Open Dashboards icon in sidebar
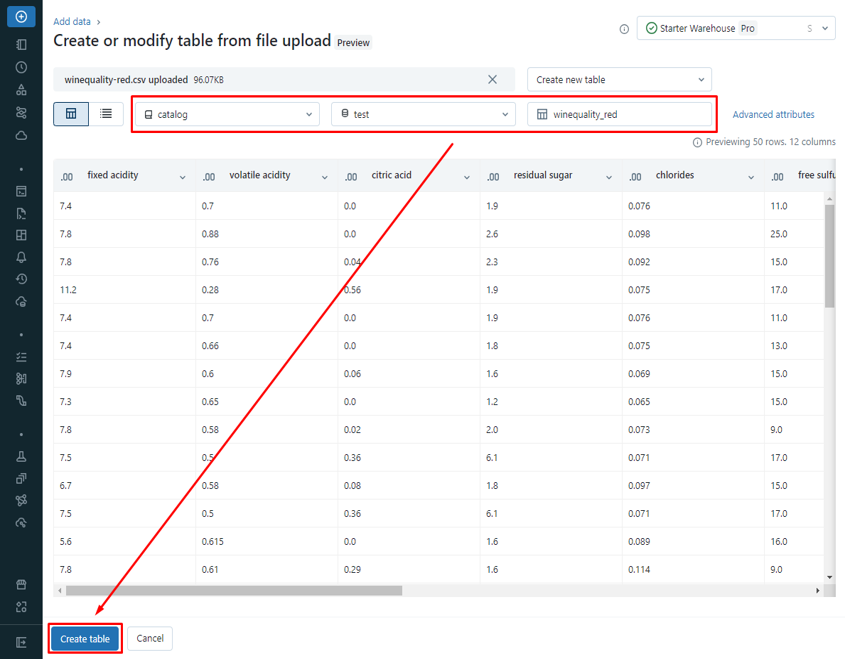Screen dimensions: 845x659 click(21, 235)
